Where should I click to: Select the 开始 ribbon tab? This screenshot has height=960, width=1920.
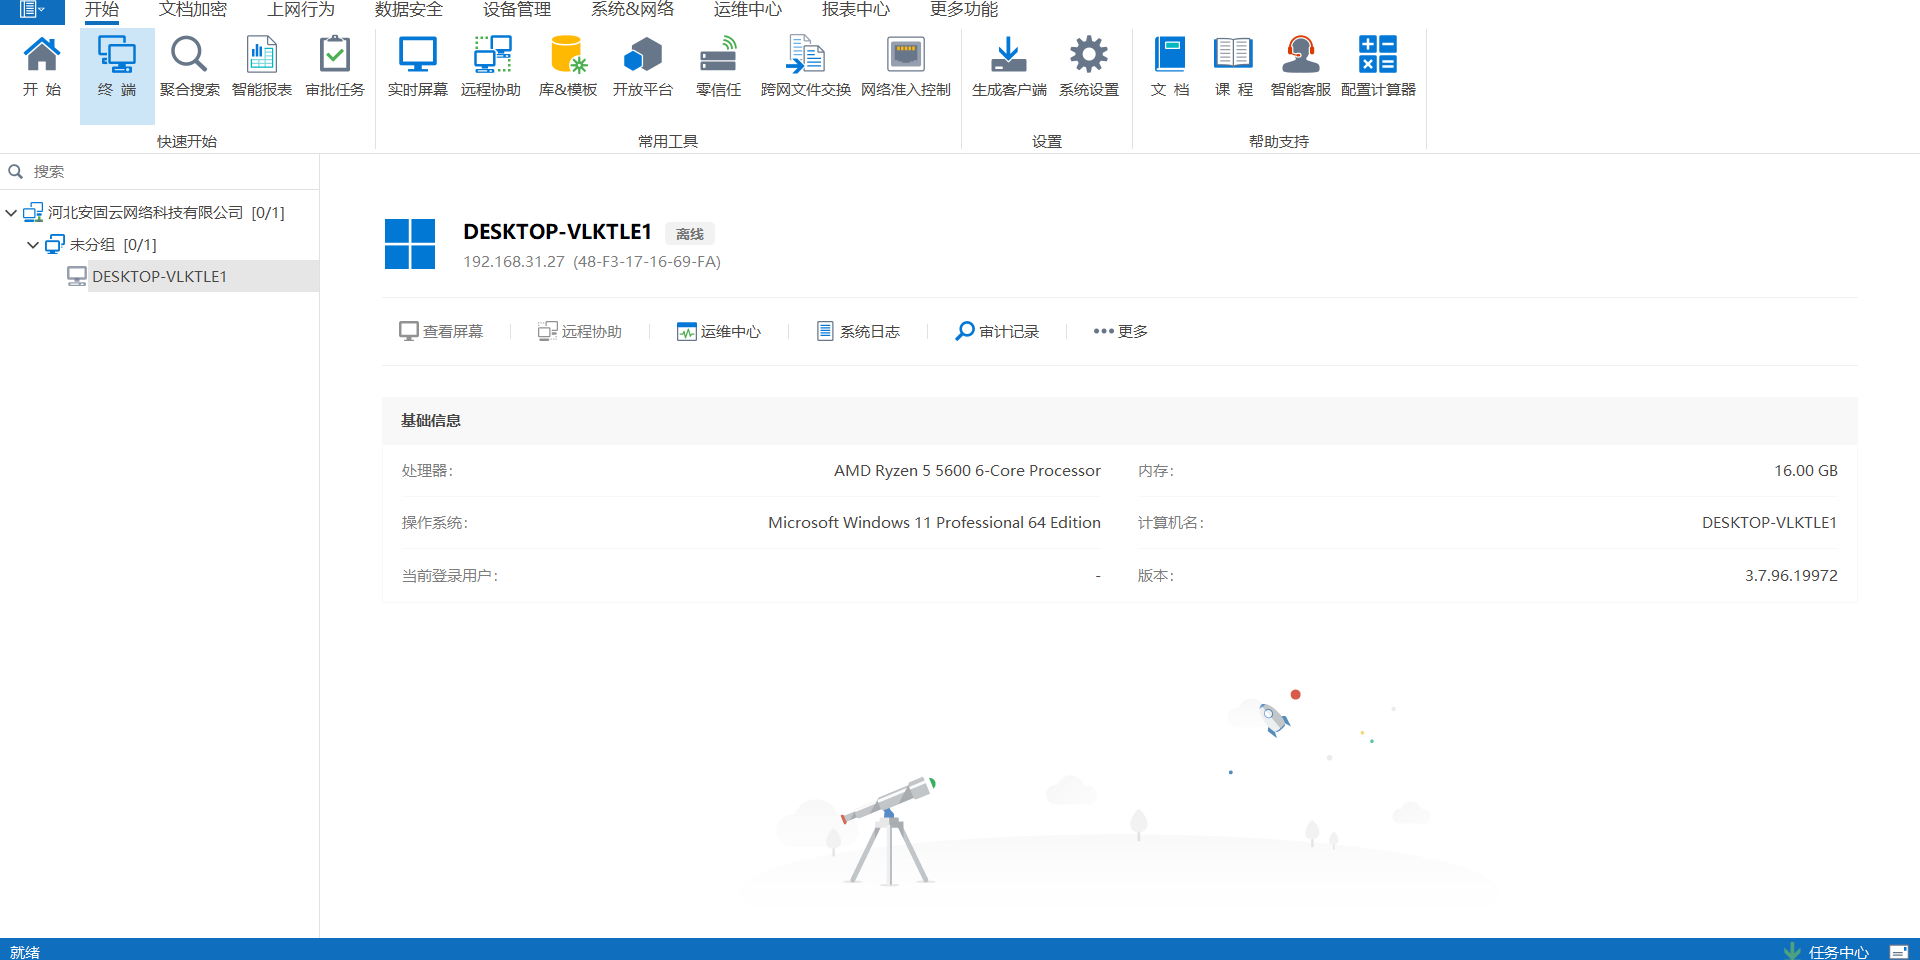click(x=102, y=10)
